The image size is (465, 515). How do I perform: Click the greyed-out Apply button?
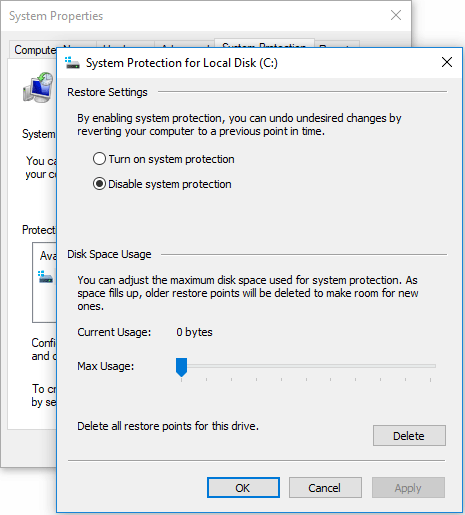[408, 488]
